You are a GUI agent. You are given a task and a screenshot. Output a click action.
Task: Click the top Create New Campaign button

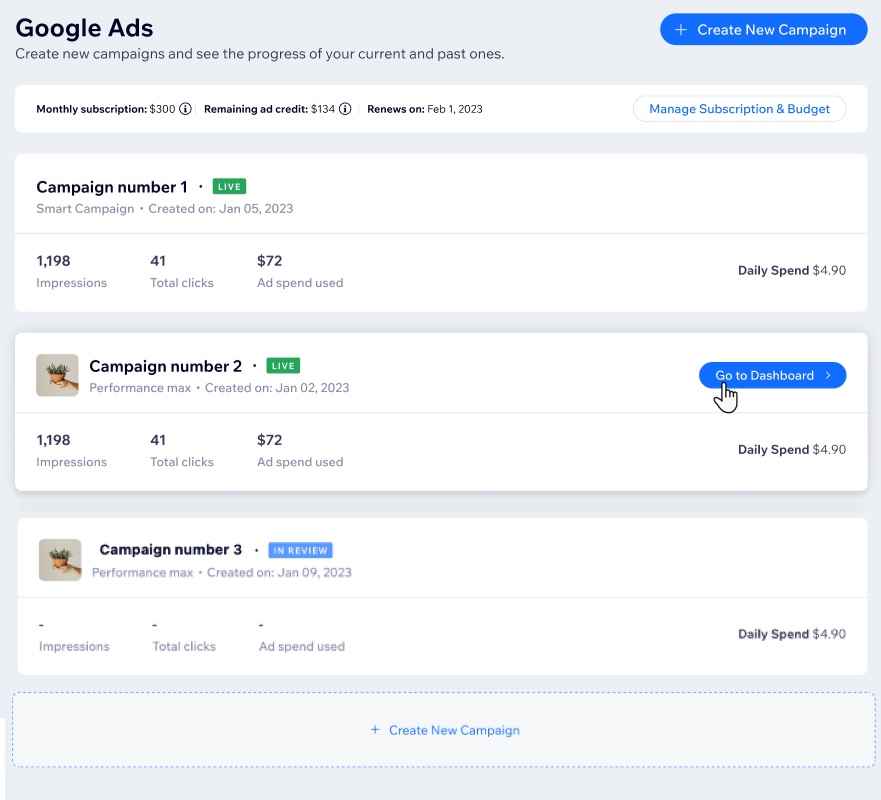coord(763,30)
